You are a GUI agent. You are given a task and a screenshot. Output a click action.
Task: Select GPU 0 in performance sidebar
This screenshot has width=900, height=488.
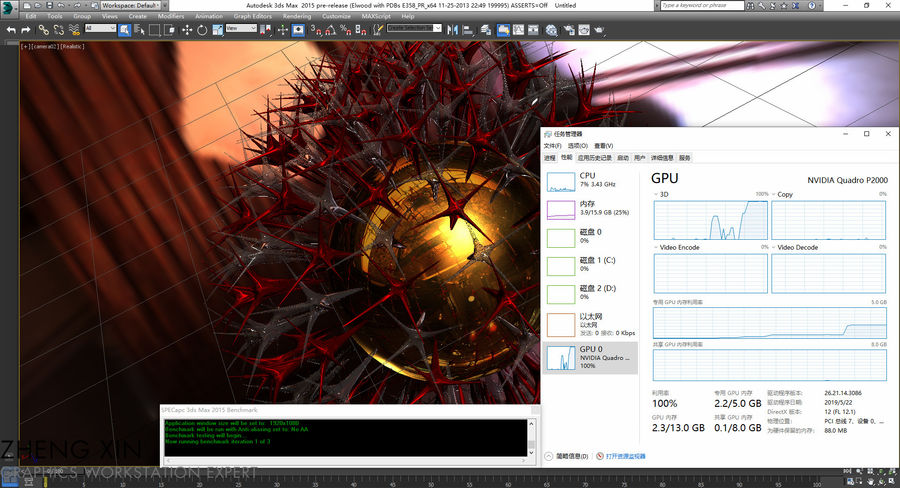coord(590,358)
